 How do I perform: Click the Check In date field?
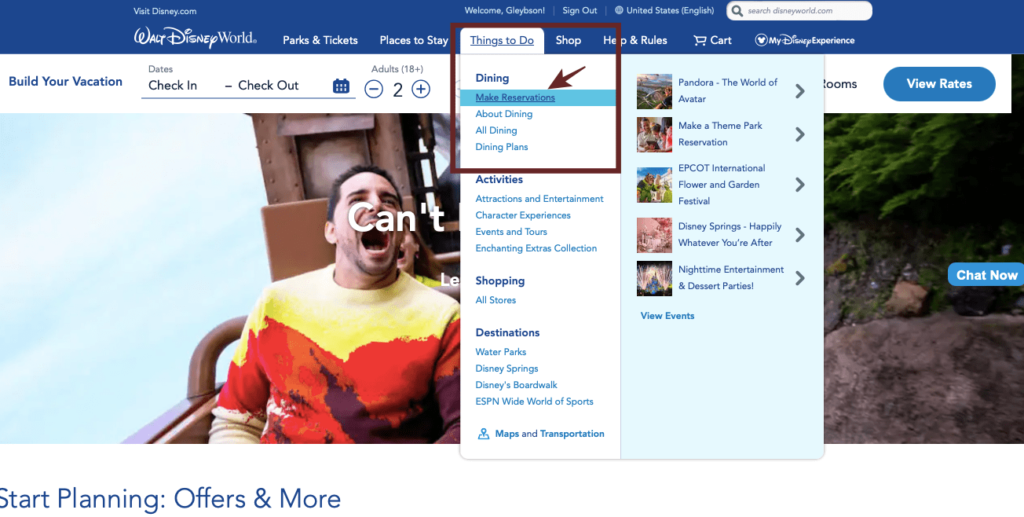coord(173,86)
